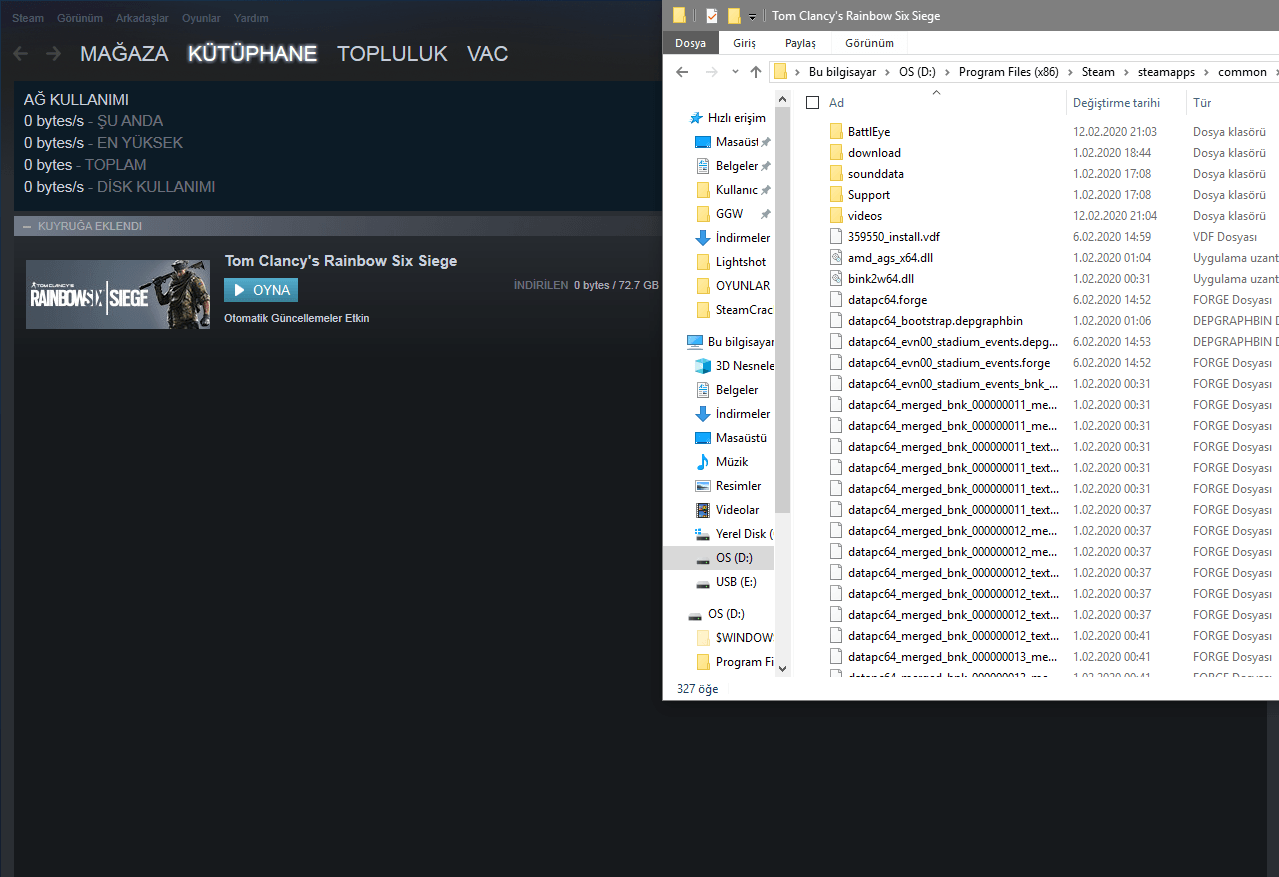
Task: Open recent locations dropdown in Explorer
Action: pos(735,72)
